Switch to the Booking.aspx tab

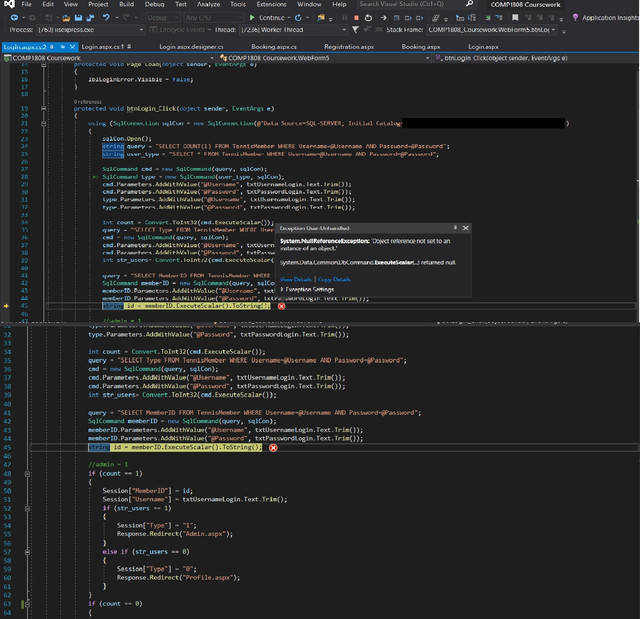click(420, 47)
